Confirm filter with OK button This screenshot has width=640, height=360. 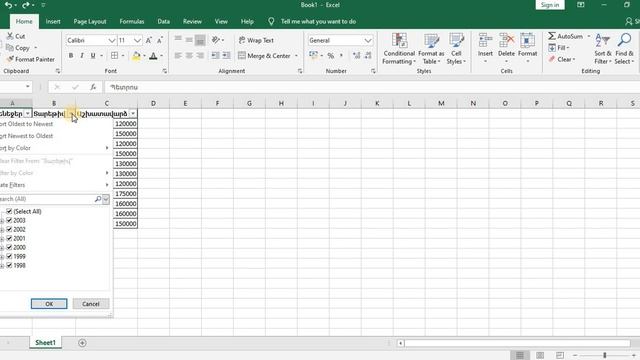pos(49,304)
